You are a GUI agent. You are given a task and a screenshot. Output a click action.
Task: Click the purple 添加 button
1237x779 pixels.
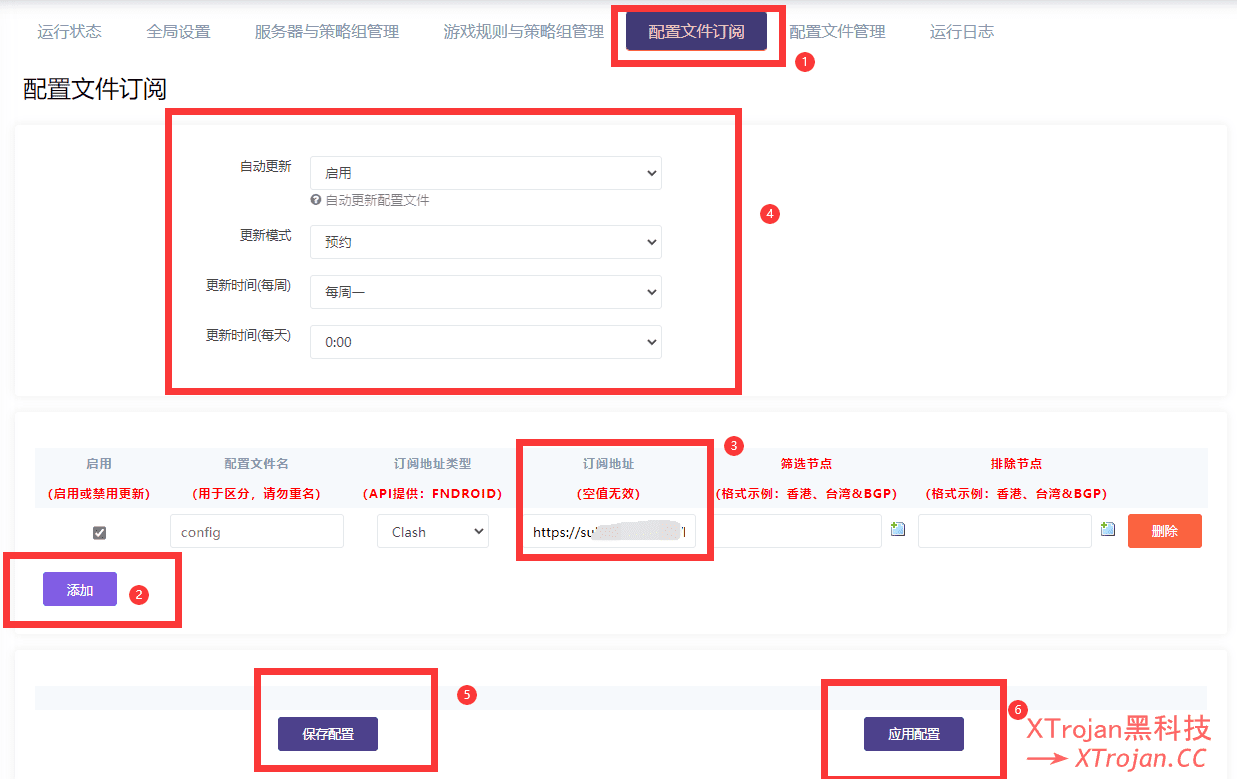pyautogui.click(x=80, y=589)
